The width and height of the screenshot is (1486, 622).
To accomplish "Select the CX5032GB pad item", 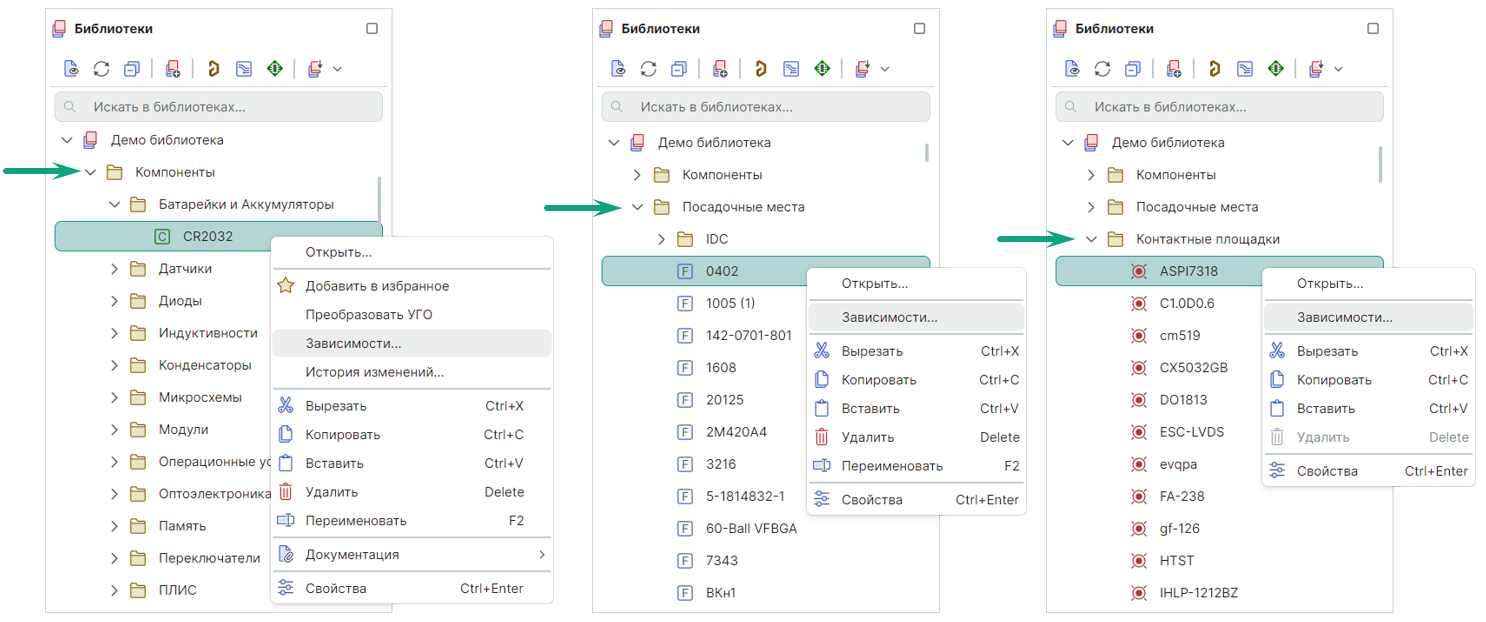I will (1193, 368).
